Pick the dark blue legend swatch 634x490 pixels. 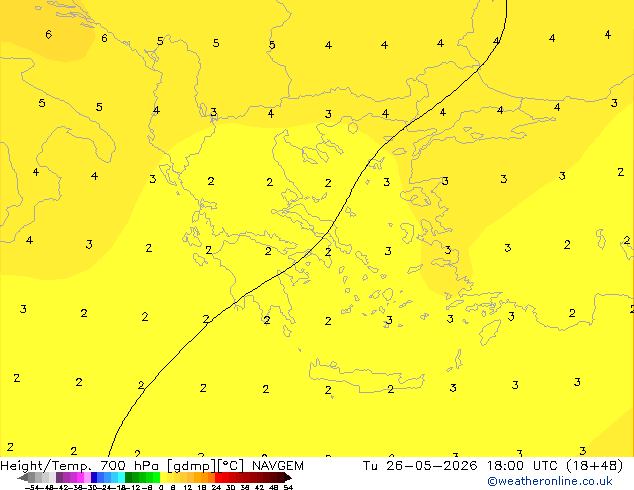click(94, 477)
